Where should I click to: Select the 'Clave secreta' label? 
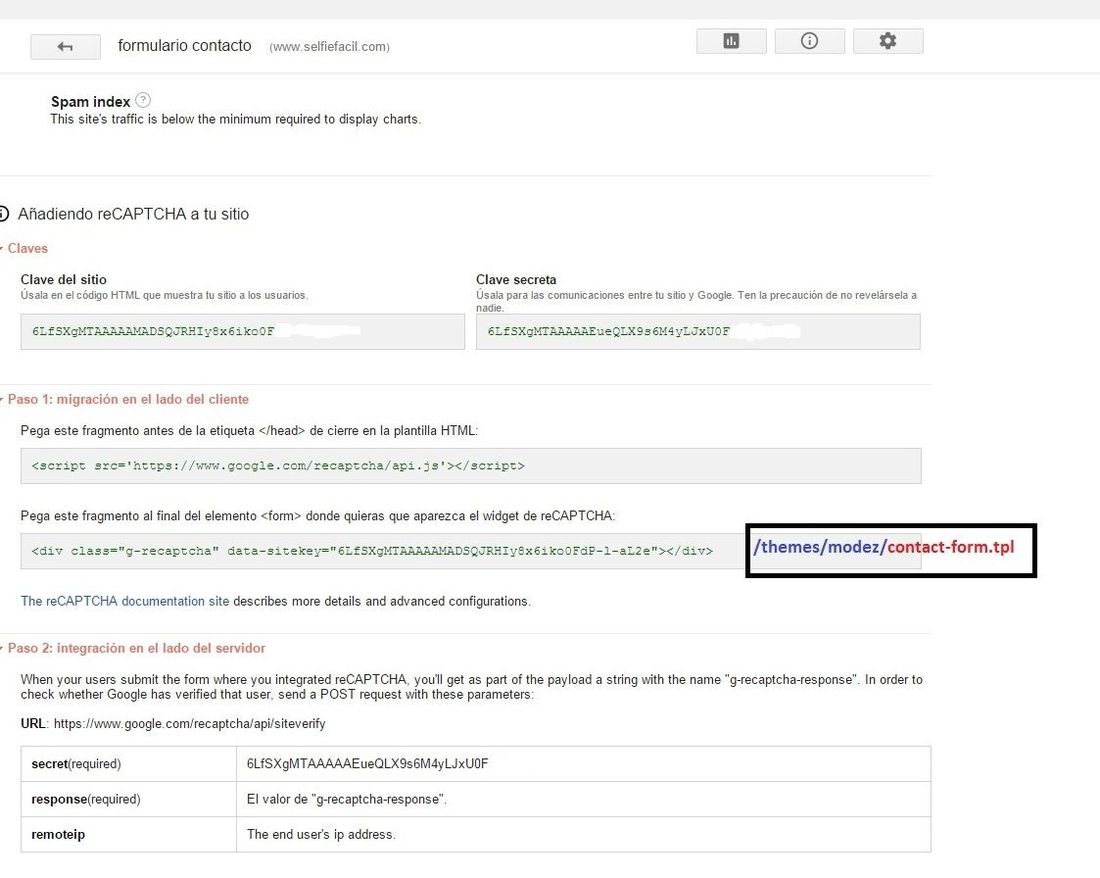[x=516, y=279]
